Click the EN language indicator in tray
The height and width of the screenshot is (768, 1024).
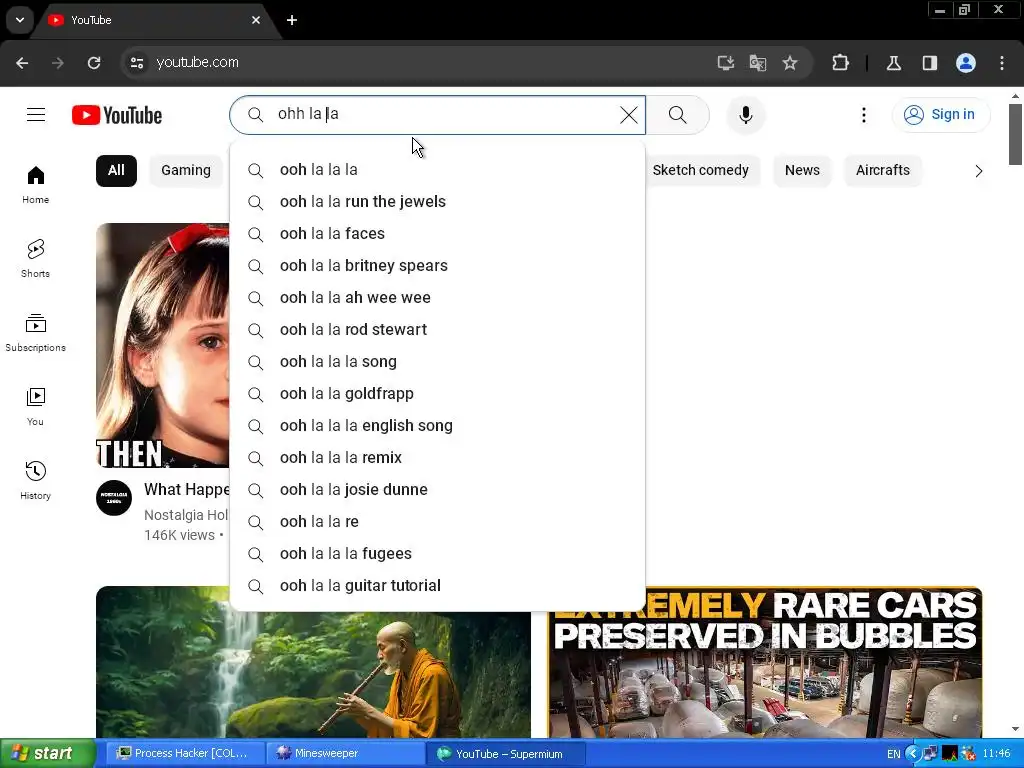[x=893, y=754]
